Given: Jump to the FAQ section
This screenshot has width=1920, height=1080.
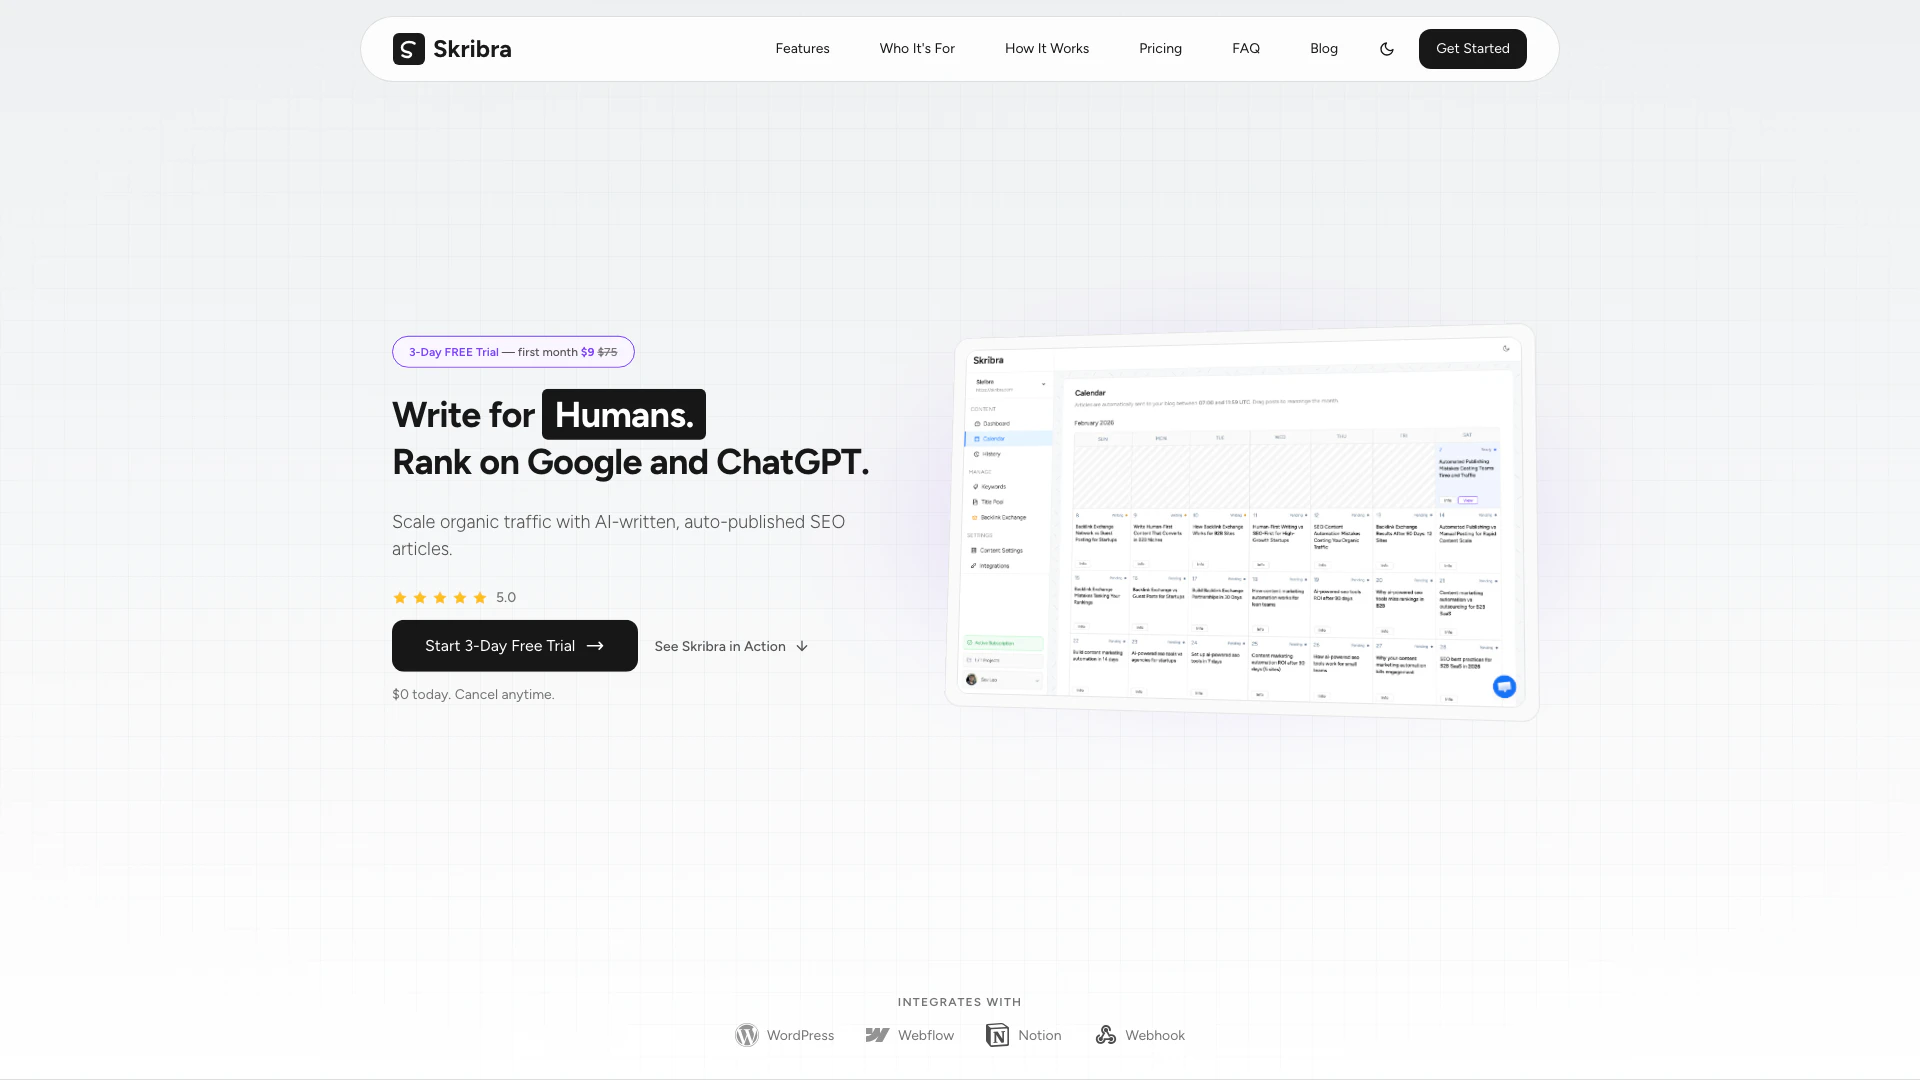Looking at the screenshot, I should 1245,49.
